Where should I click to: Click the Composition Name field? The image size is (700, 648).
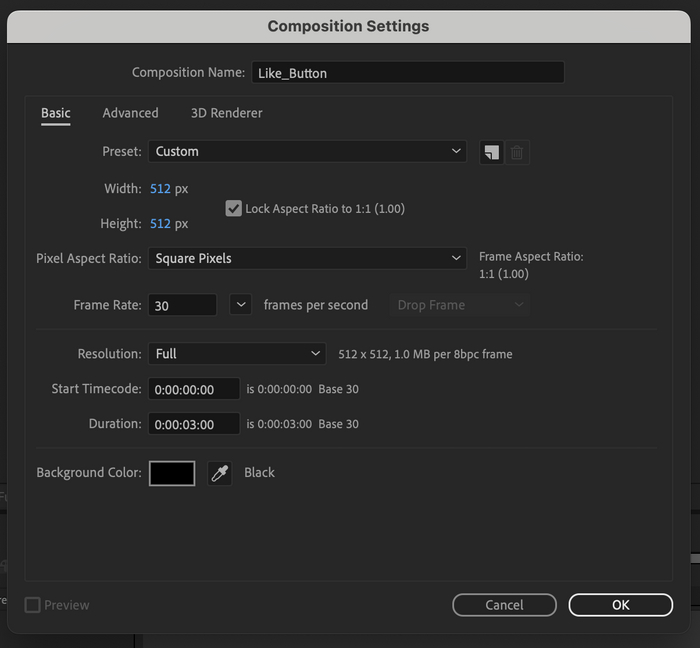click(x=407, y=73)
